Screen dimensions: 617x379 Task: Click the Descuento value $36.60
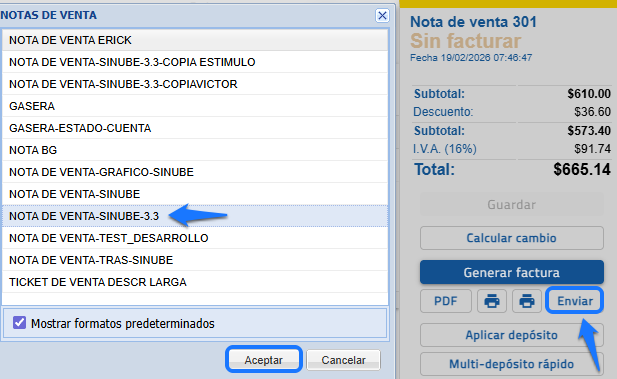coord(592,112)
